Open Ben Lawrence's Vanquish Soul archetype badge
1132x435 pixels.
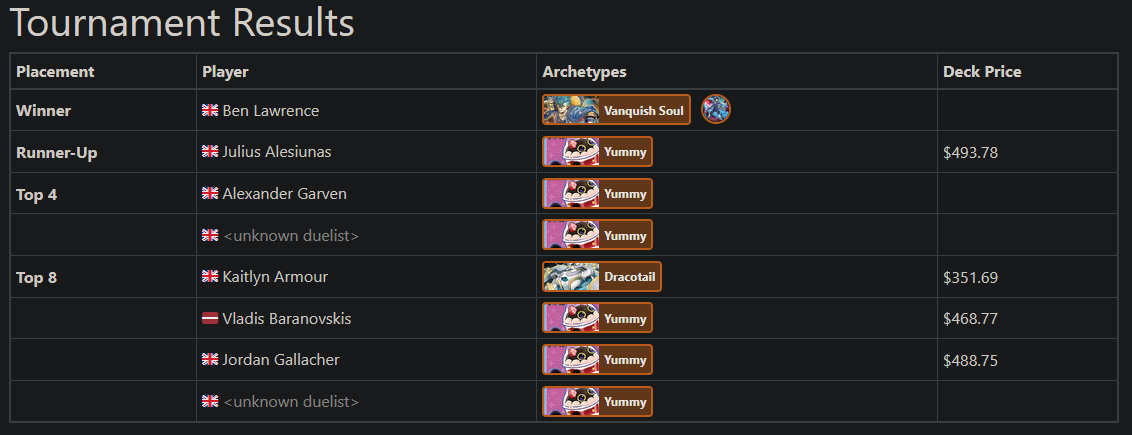click(x=617, y=110)
